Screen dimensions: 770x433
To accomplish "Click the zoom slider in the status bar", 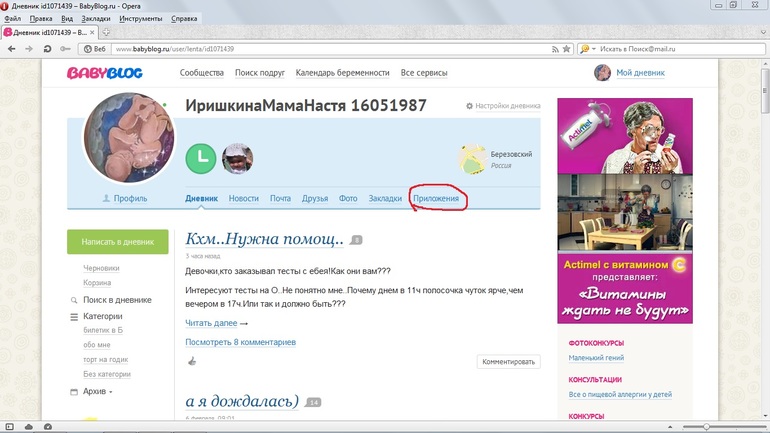I will point(706,427).
